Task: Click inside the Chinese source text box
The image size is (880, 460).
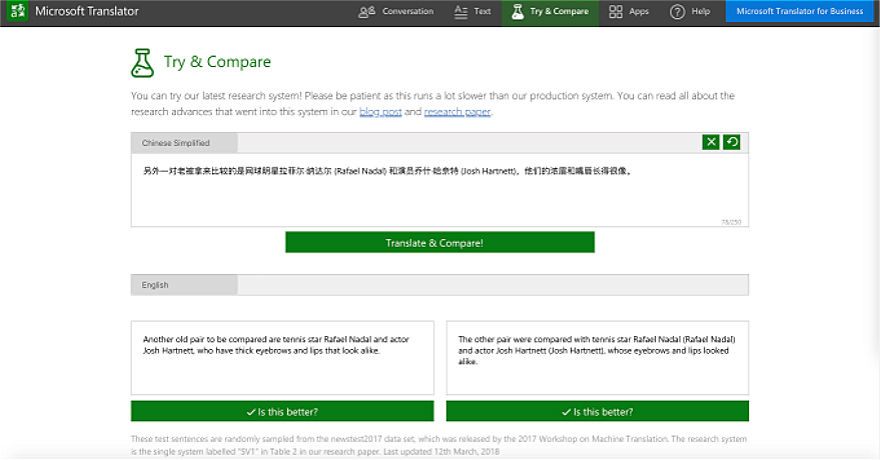Action: pos(439,190)
